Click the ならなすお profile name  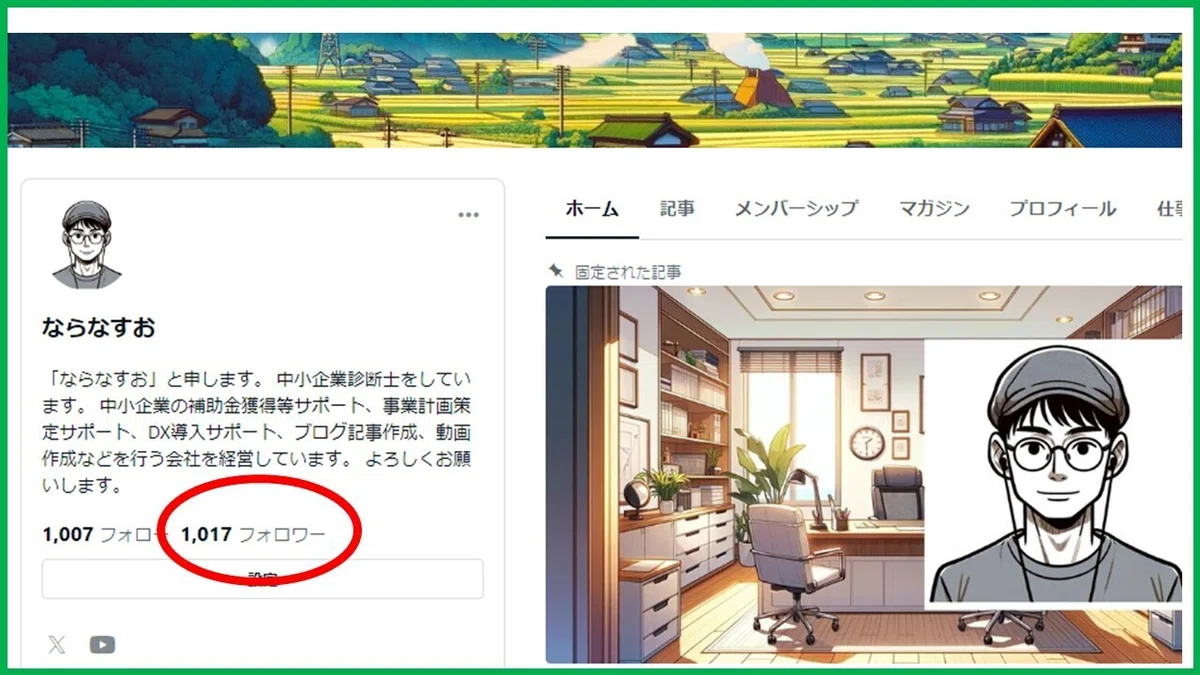(x=98, y=328)
